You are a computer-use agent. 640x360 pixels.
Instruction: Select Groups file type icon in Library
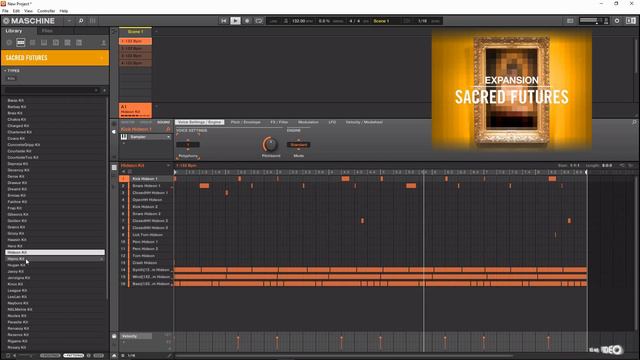(x=20, y=42)
